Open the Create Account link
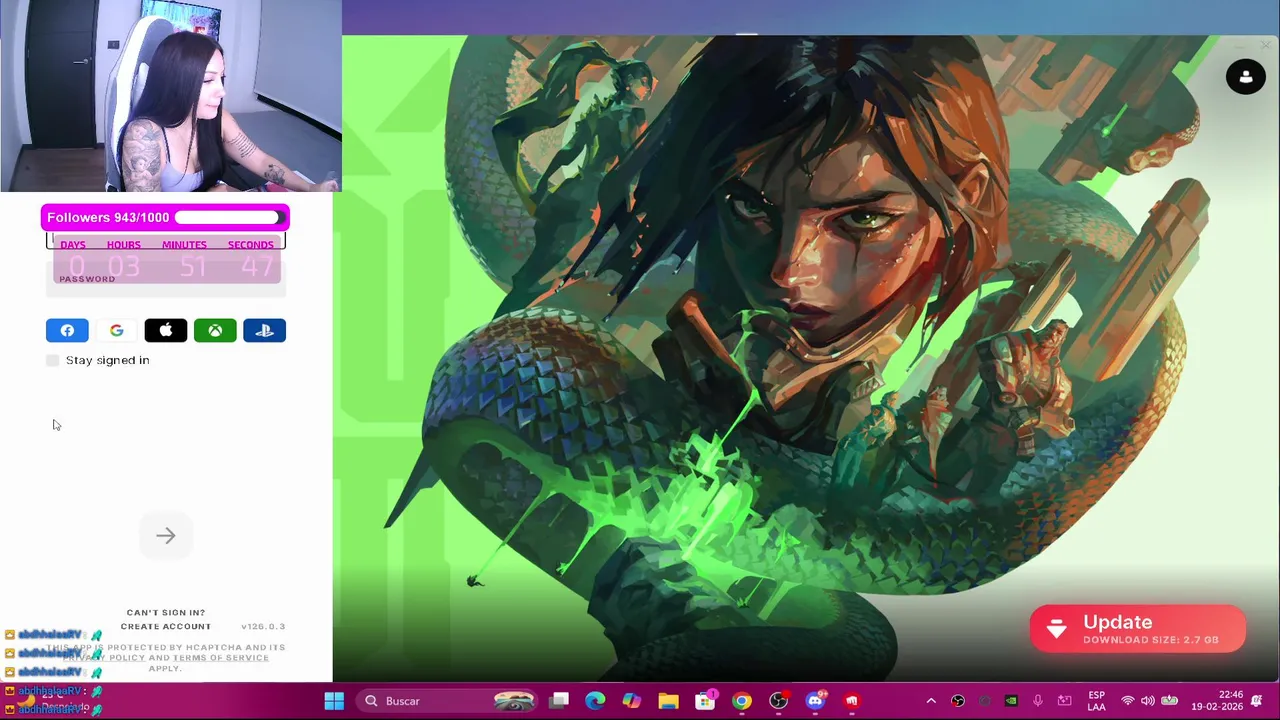Image resolution: width=1280 pixels, height=720 pixels. [166, 626]
